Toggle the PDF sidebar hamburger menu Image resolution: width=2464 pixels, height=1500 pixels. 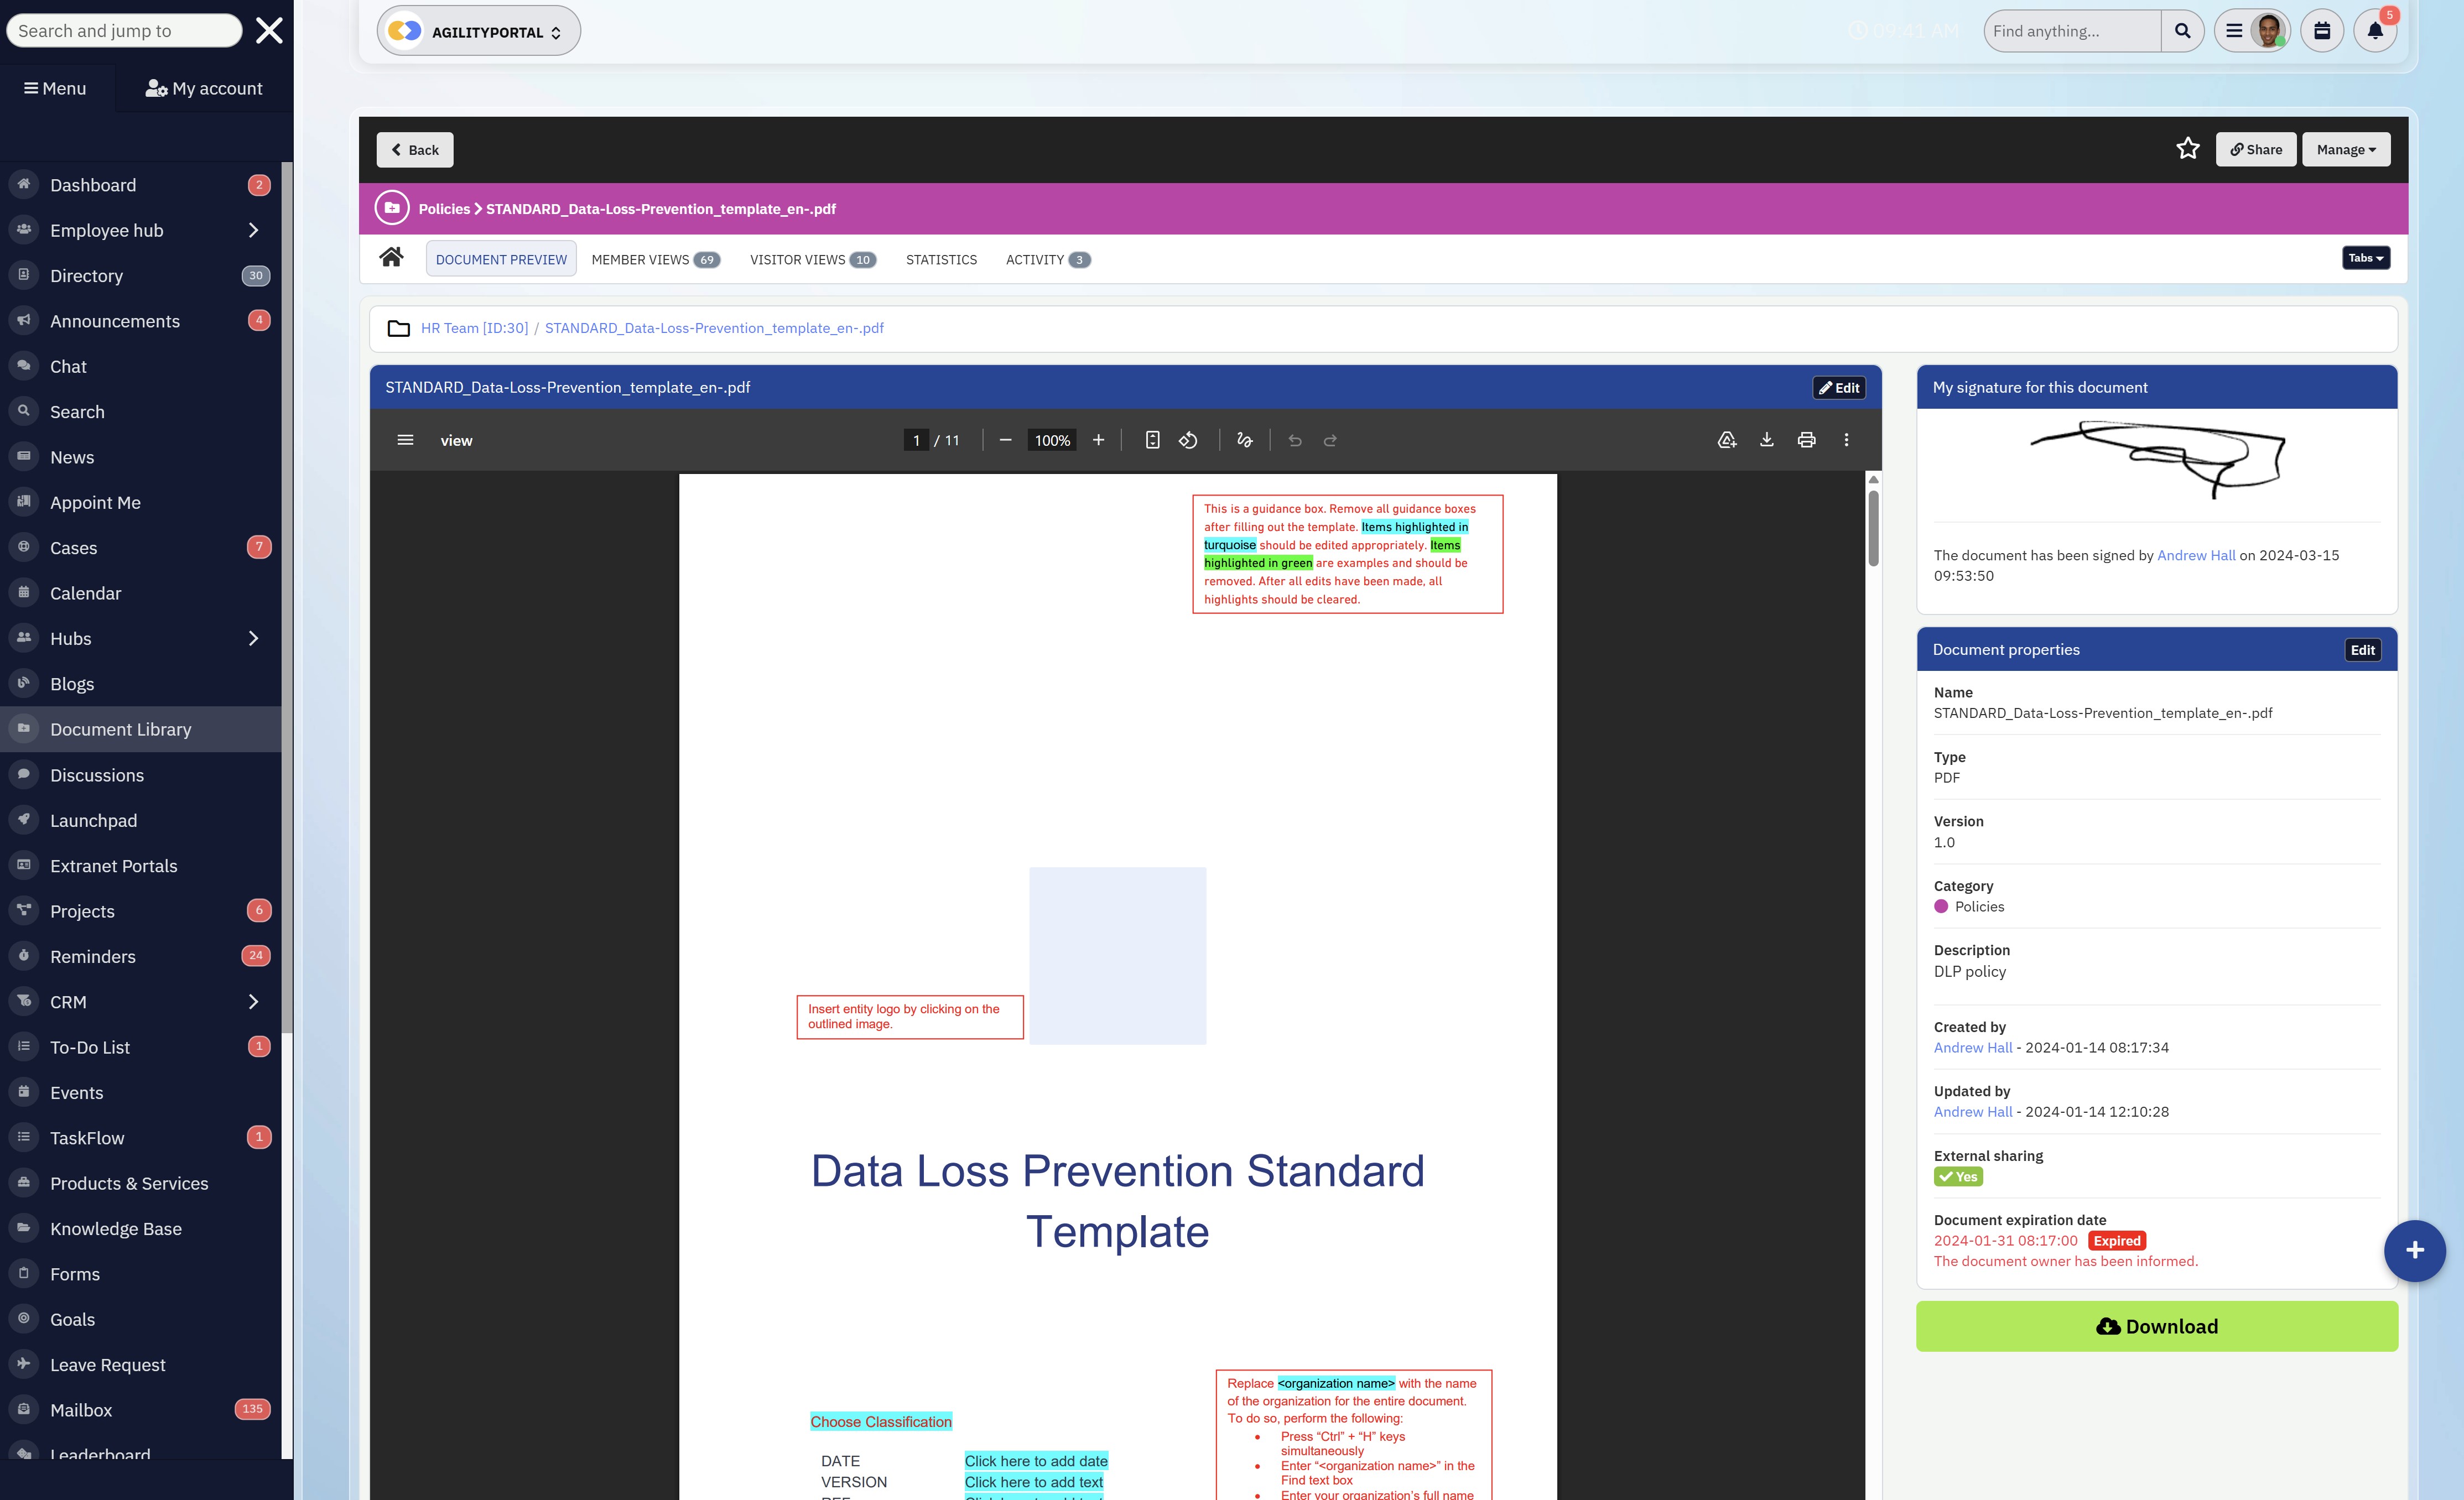click(405, 440)
